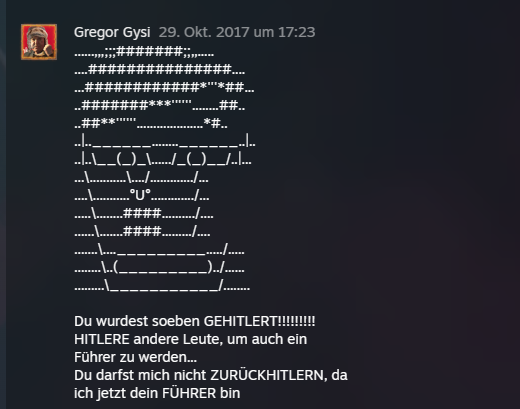Screen dimensions: 520x409
Task: Click the ASCII row with parenthesized underscores
Action: click(159, 268)
